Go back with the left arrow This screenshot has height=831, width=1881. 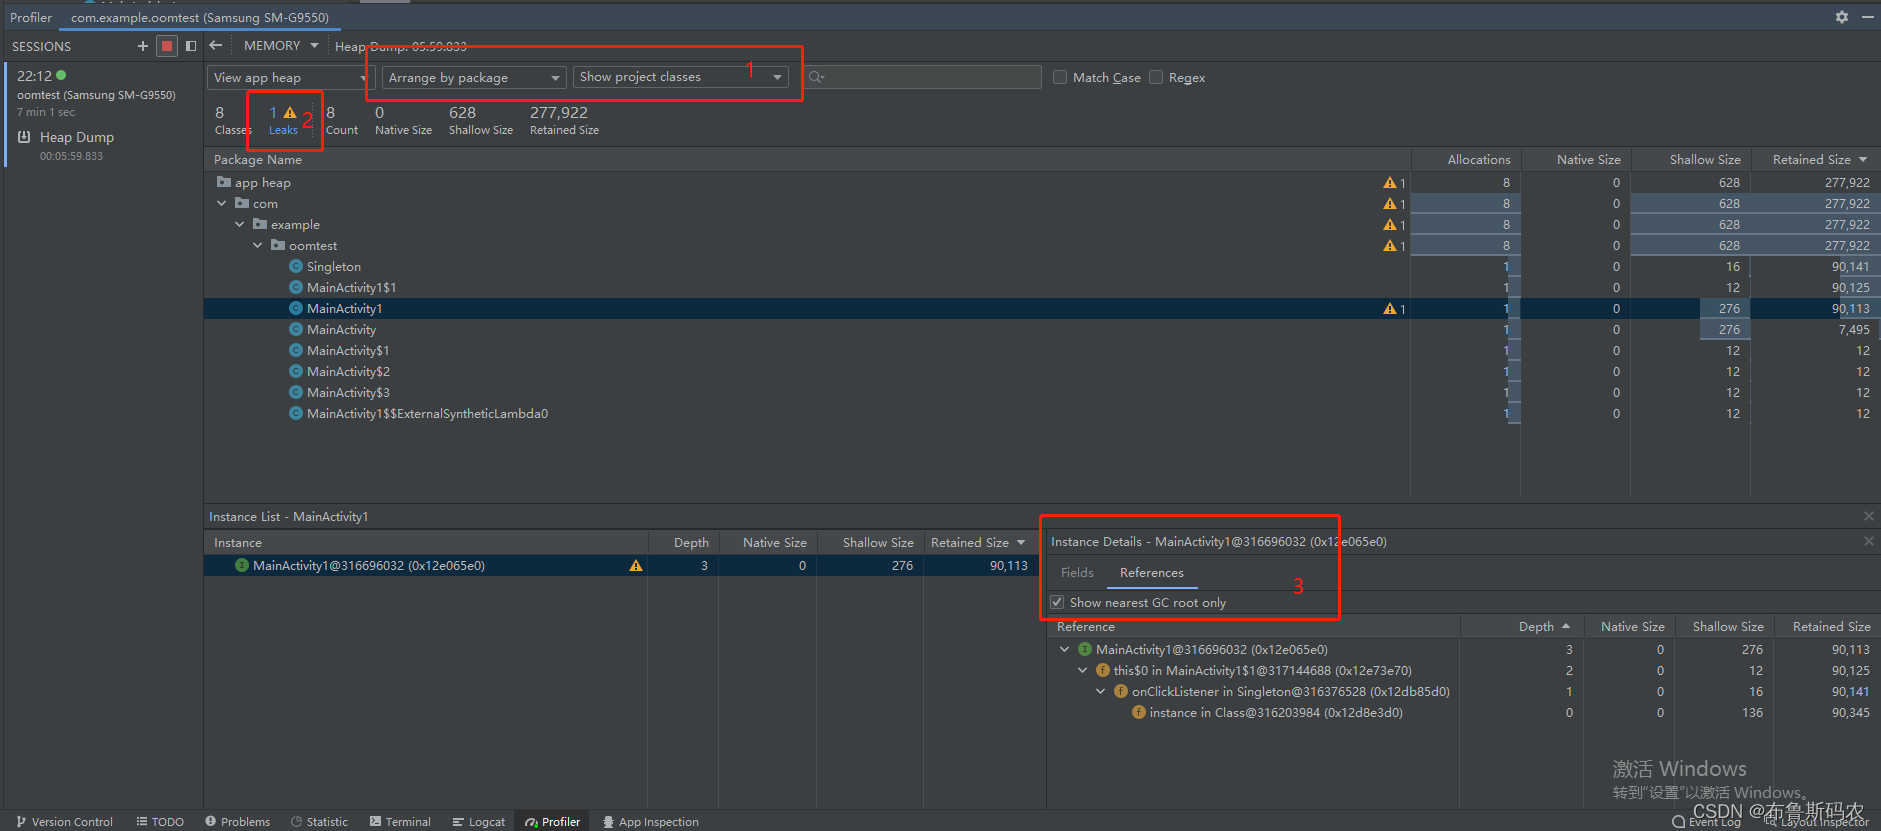click(x=216, y=46)
